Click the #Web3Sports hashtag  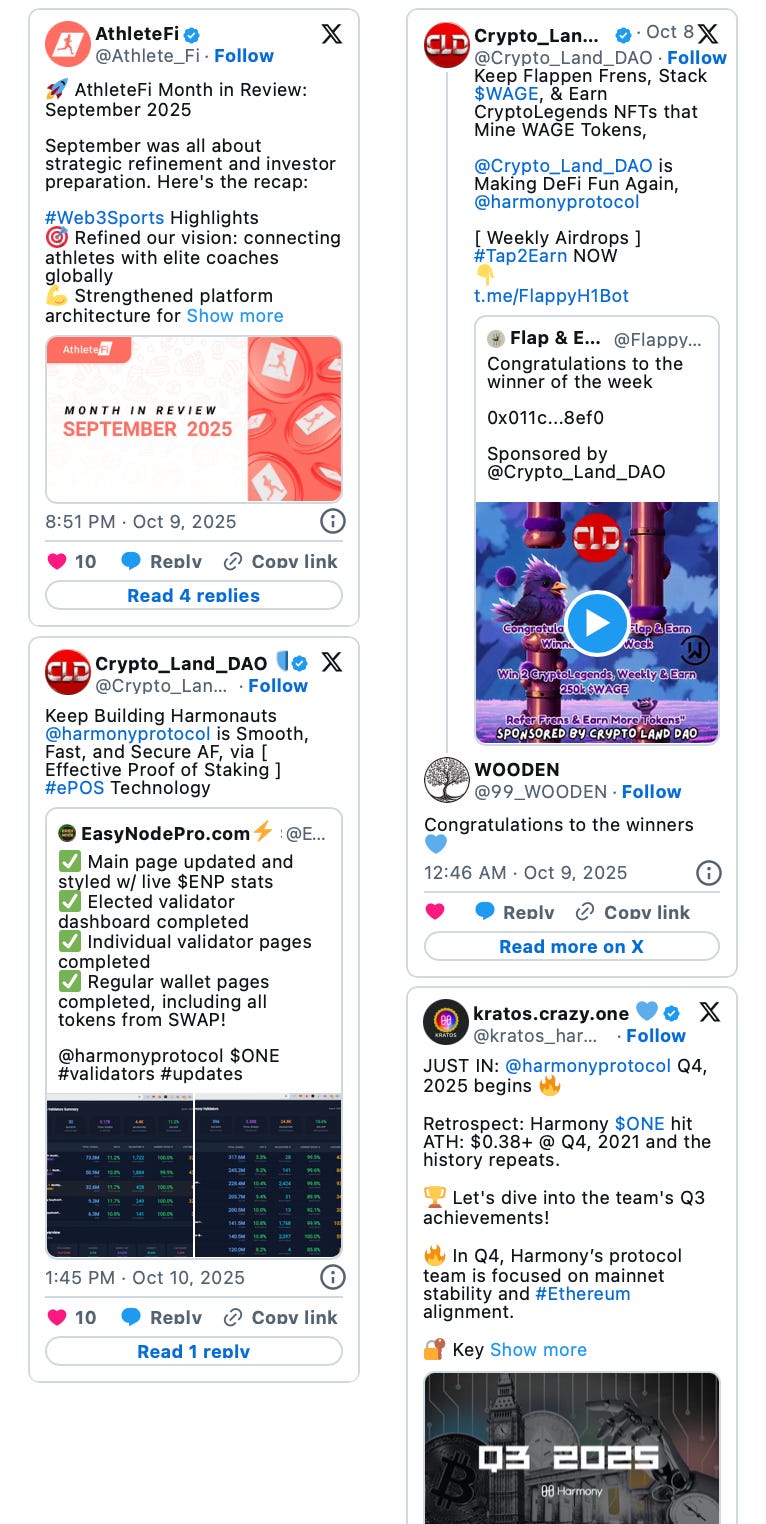point(105,218)
